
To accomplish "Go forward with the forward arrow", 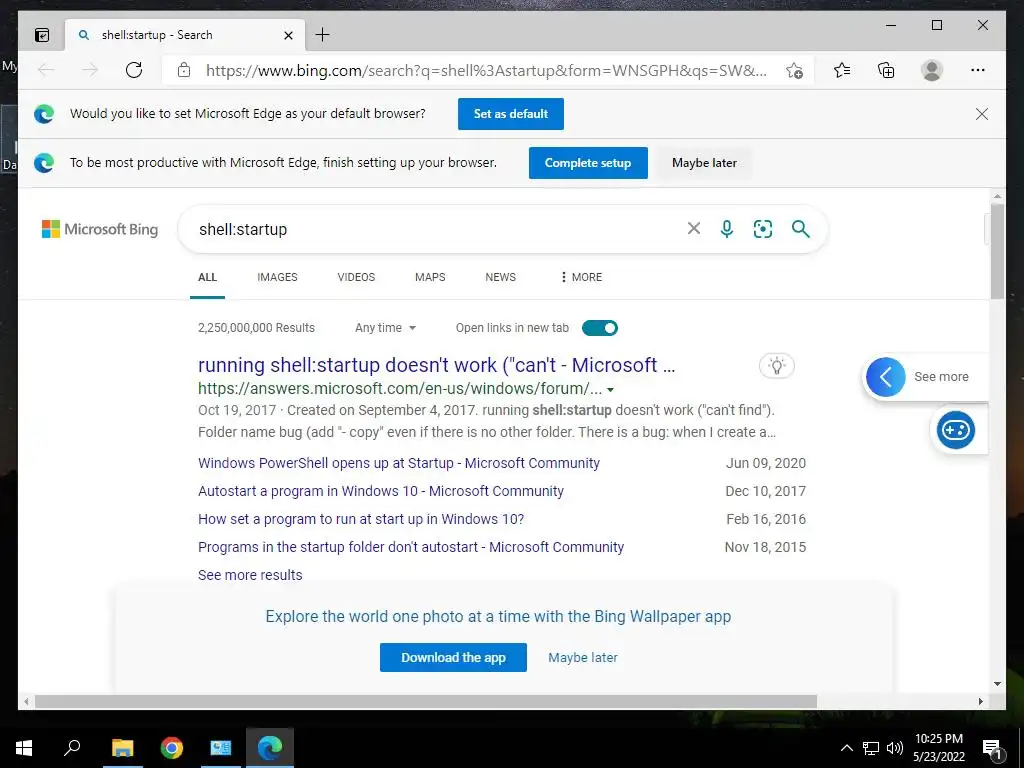I will [90, 70].
